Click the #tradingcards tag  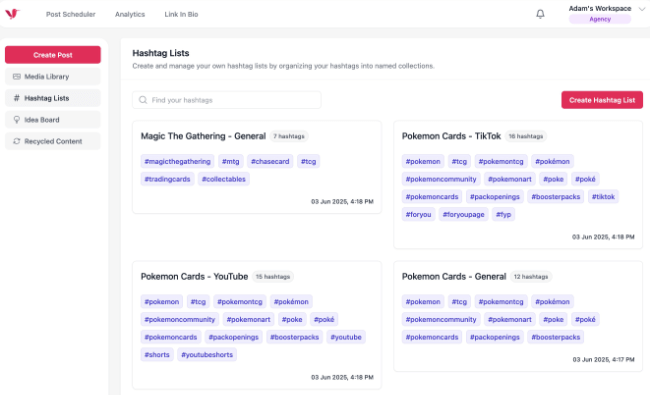tap(167, 179)
